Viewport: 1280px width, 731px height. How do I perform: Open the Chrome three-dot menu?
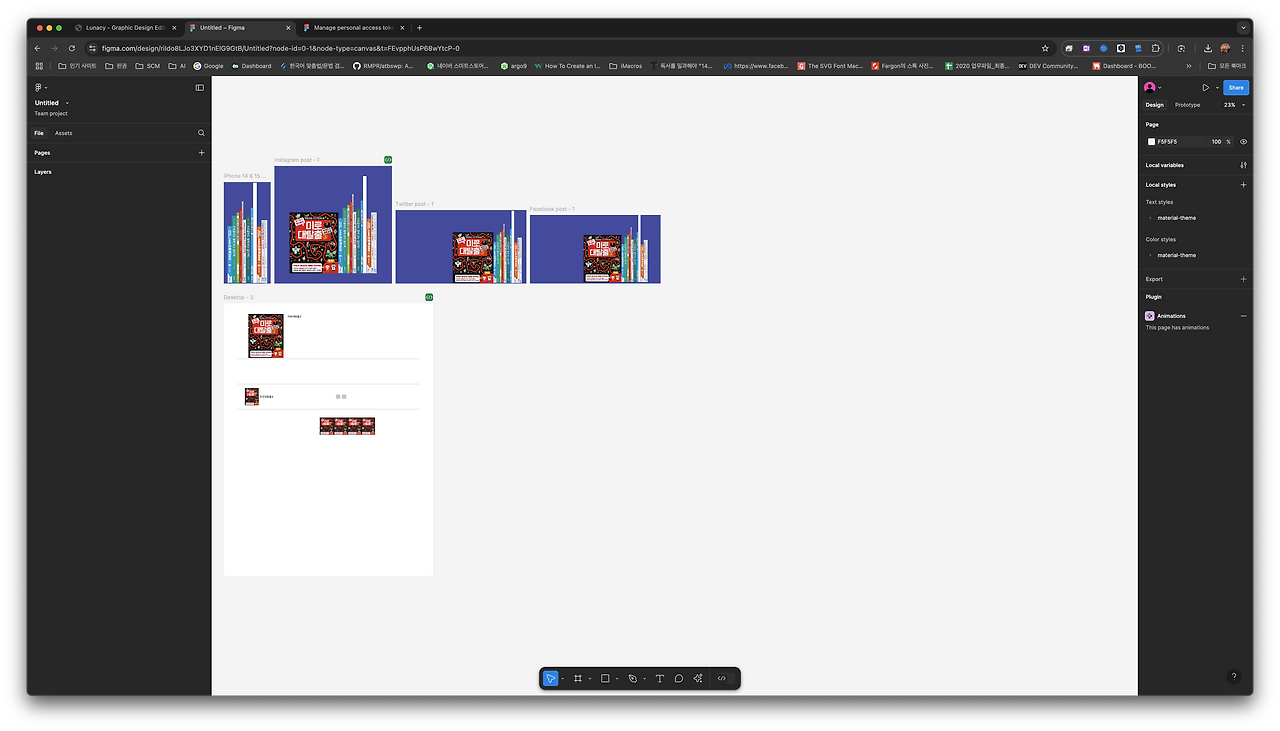[1243, 48]
